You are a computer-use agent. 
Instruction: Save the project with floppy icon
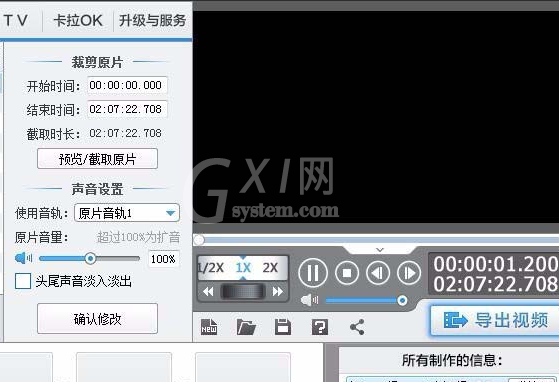[283, 327]
